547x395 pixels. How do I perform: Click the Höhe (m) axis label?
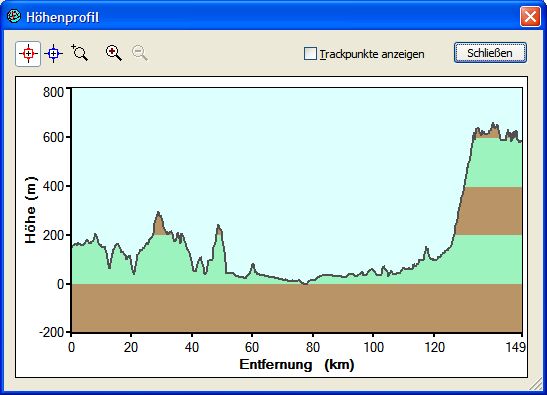(x=31, y=210)
